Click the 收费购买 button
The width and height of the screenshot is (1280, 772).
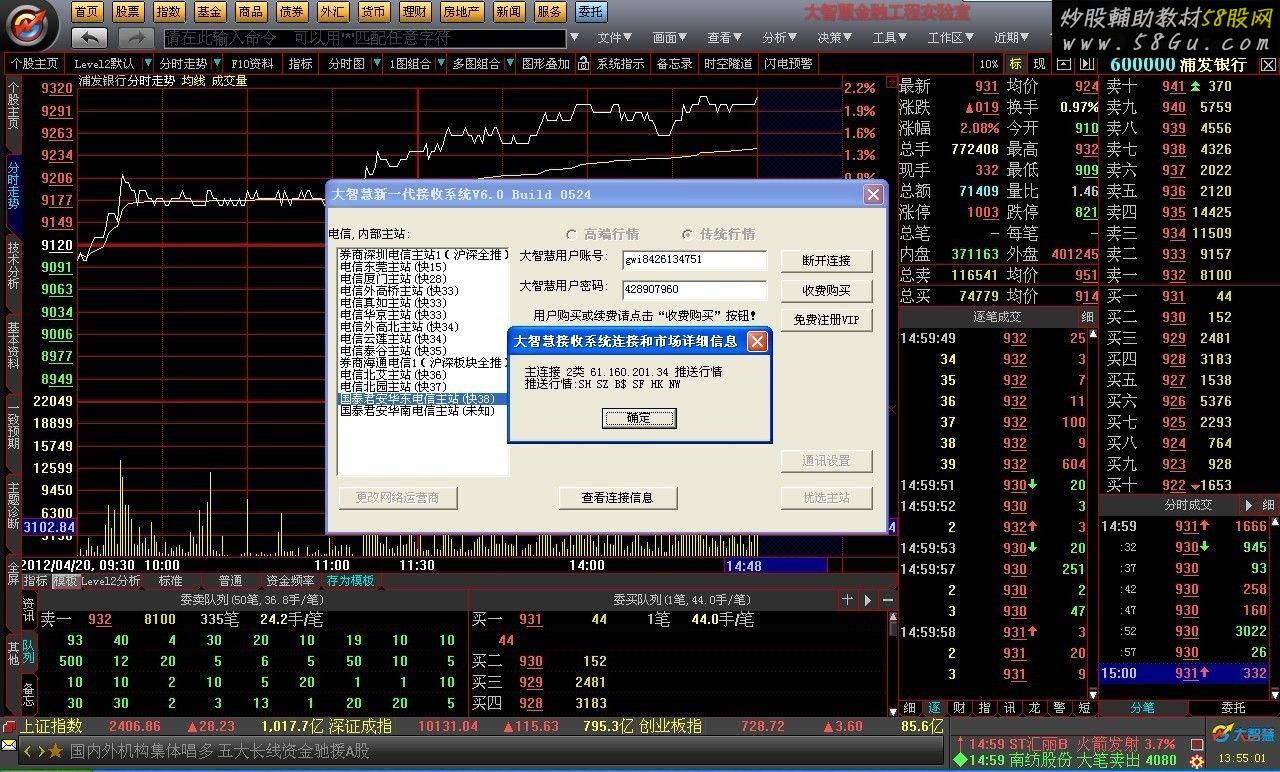click(x=826, y=290)
